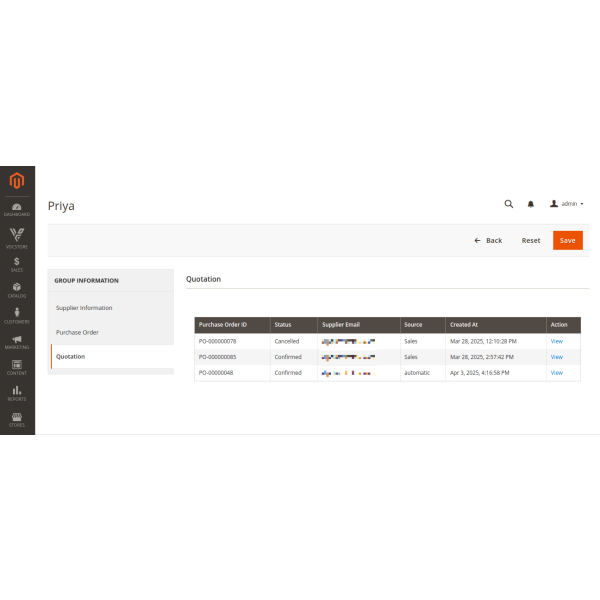Open the VDCStore sidebar menu

point(17,238)
